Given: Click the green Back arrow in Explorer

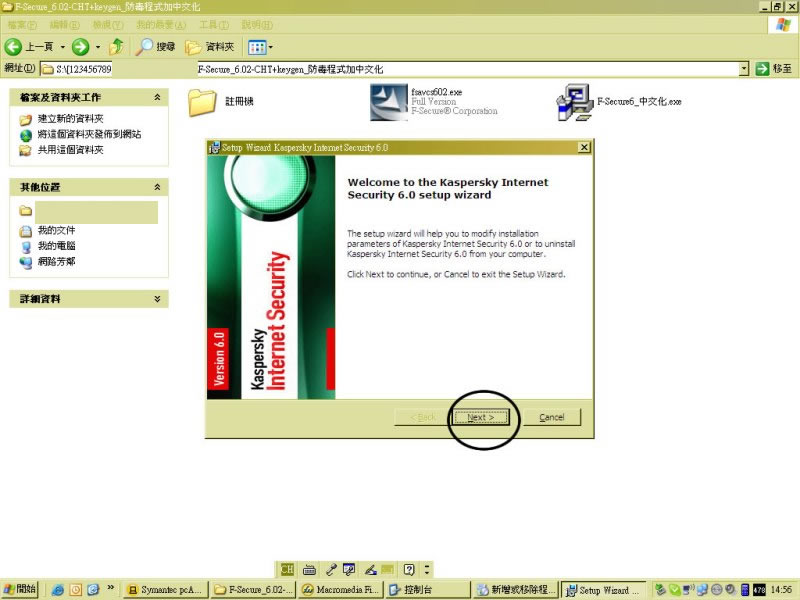Looking at the screenshot, I should [x=13, y=47].
